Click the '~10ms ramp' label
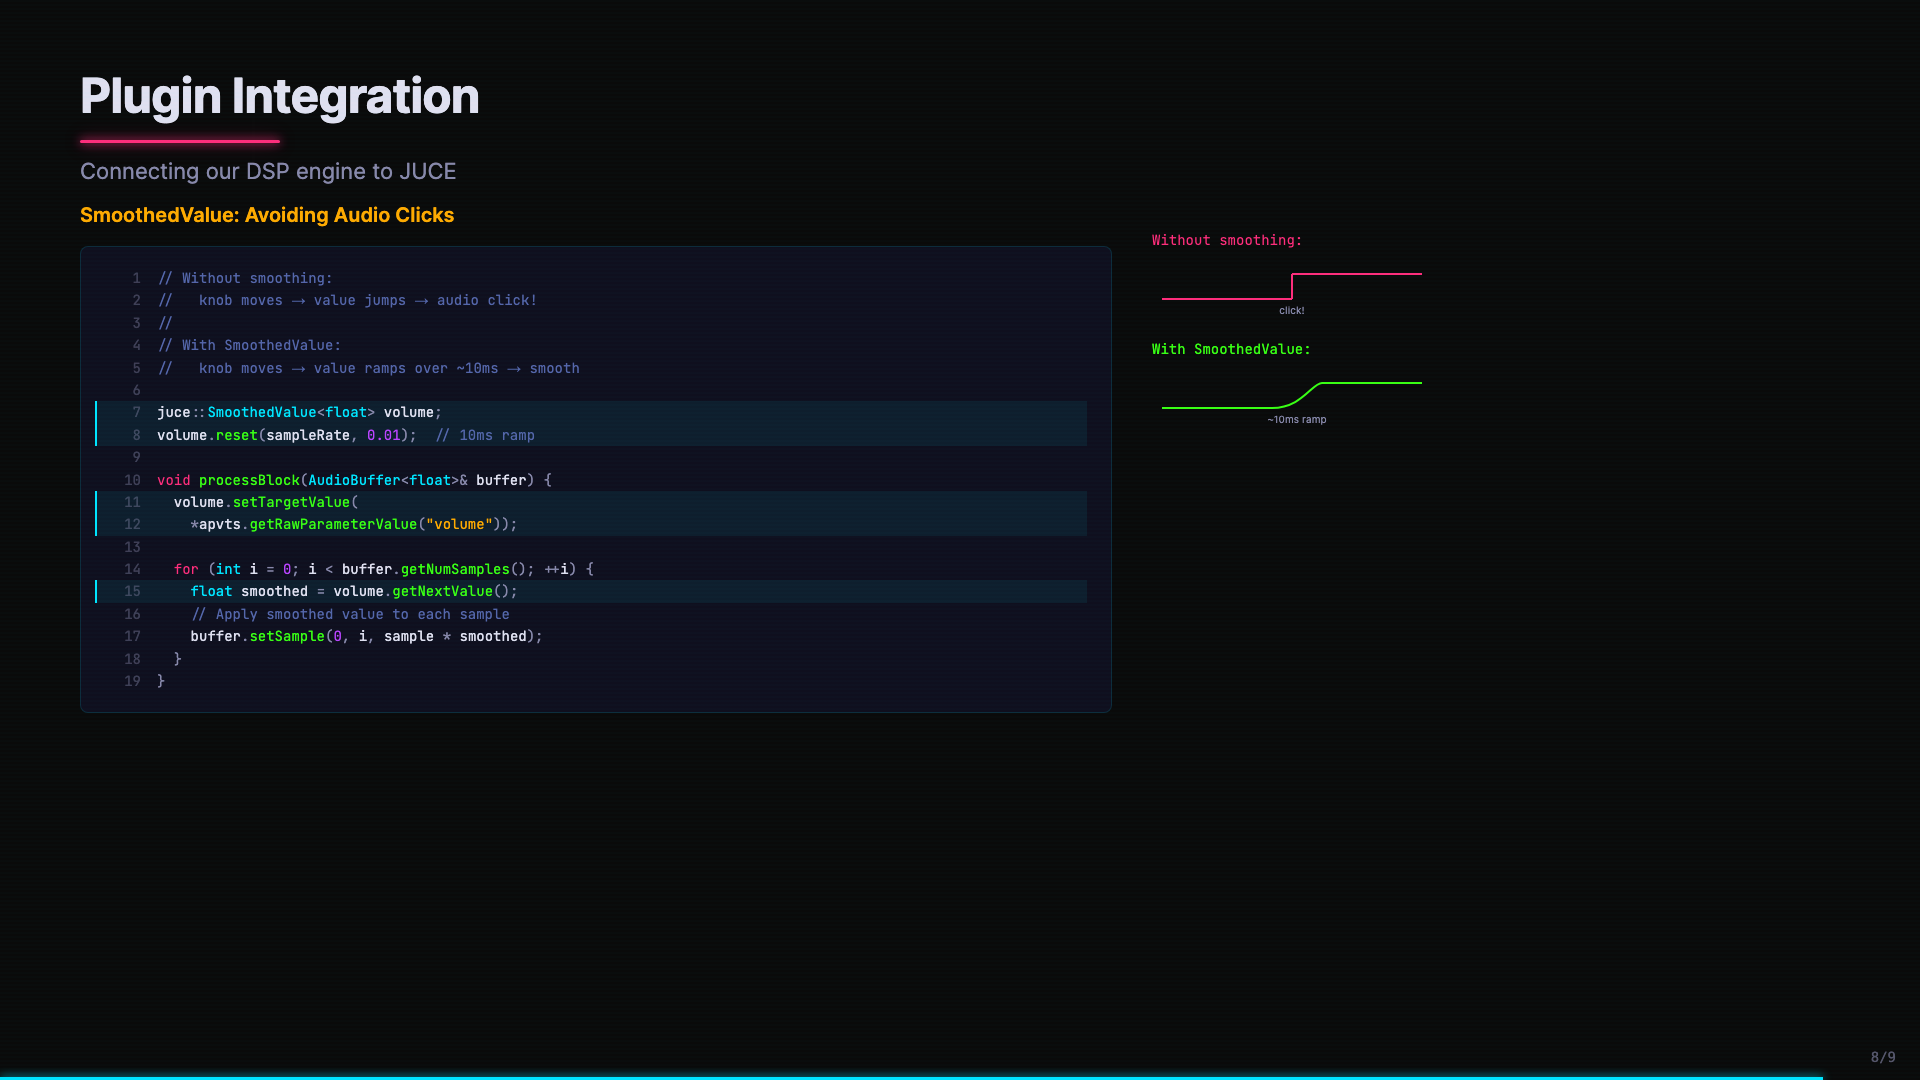 [1296, 419]
